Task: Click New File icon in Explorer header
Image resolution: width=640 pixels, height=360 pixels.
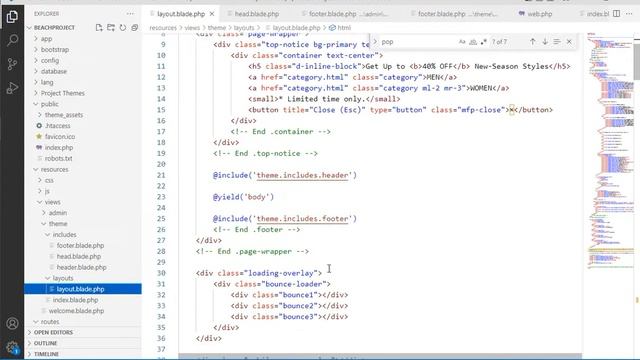Action: [99, 27]
